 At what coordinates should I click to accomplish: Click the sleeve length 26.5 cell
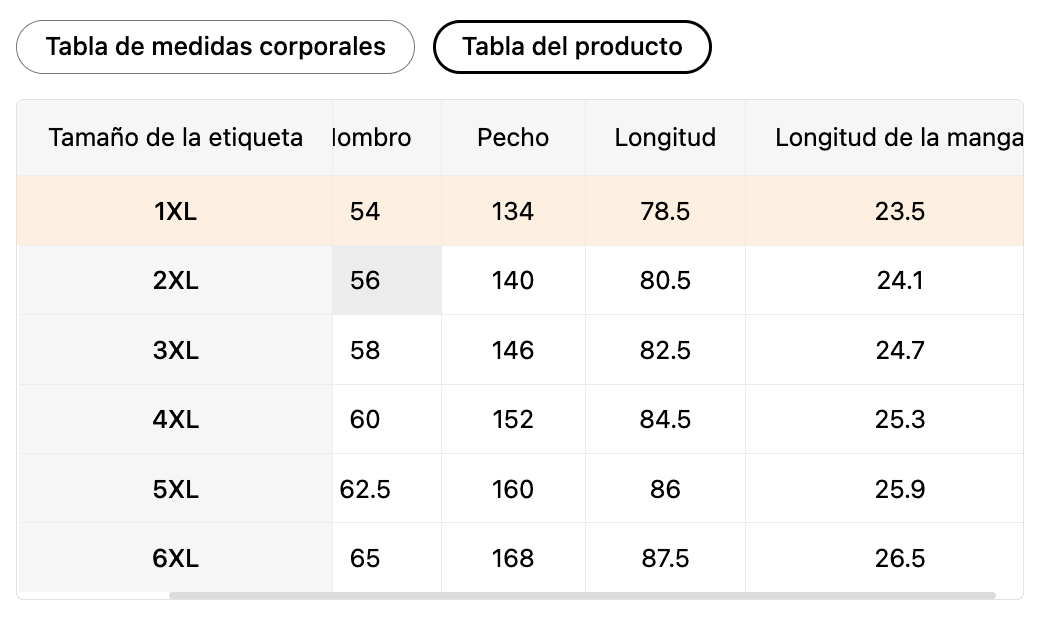coord(899,558)
